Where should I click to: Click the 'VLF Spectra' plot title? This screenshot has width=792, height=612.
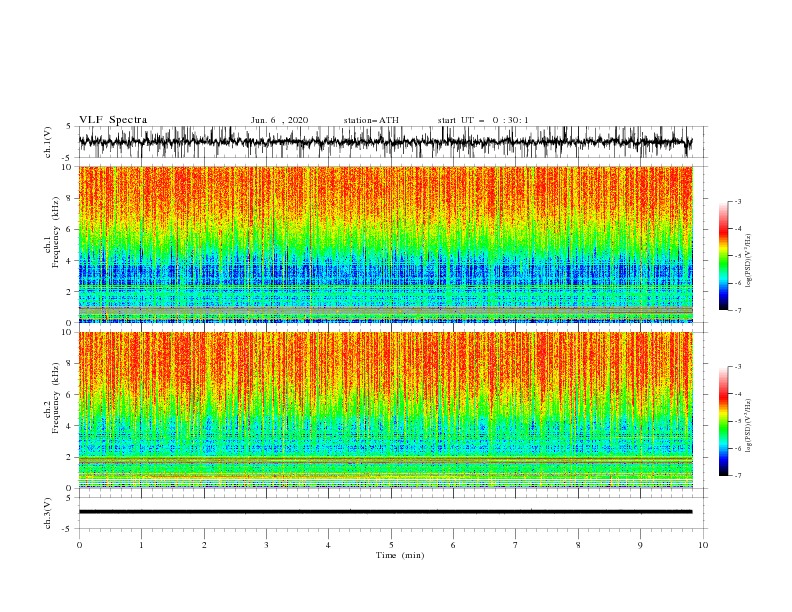pyautogui.click(x=113, y=120)
